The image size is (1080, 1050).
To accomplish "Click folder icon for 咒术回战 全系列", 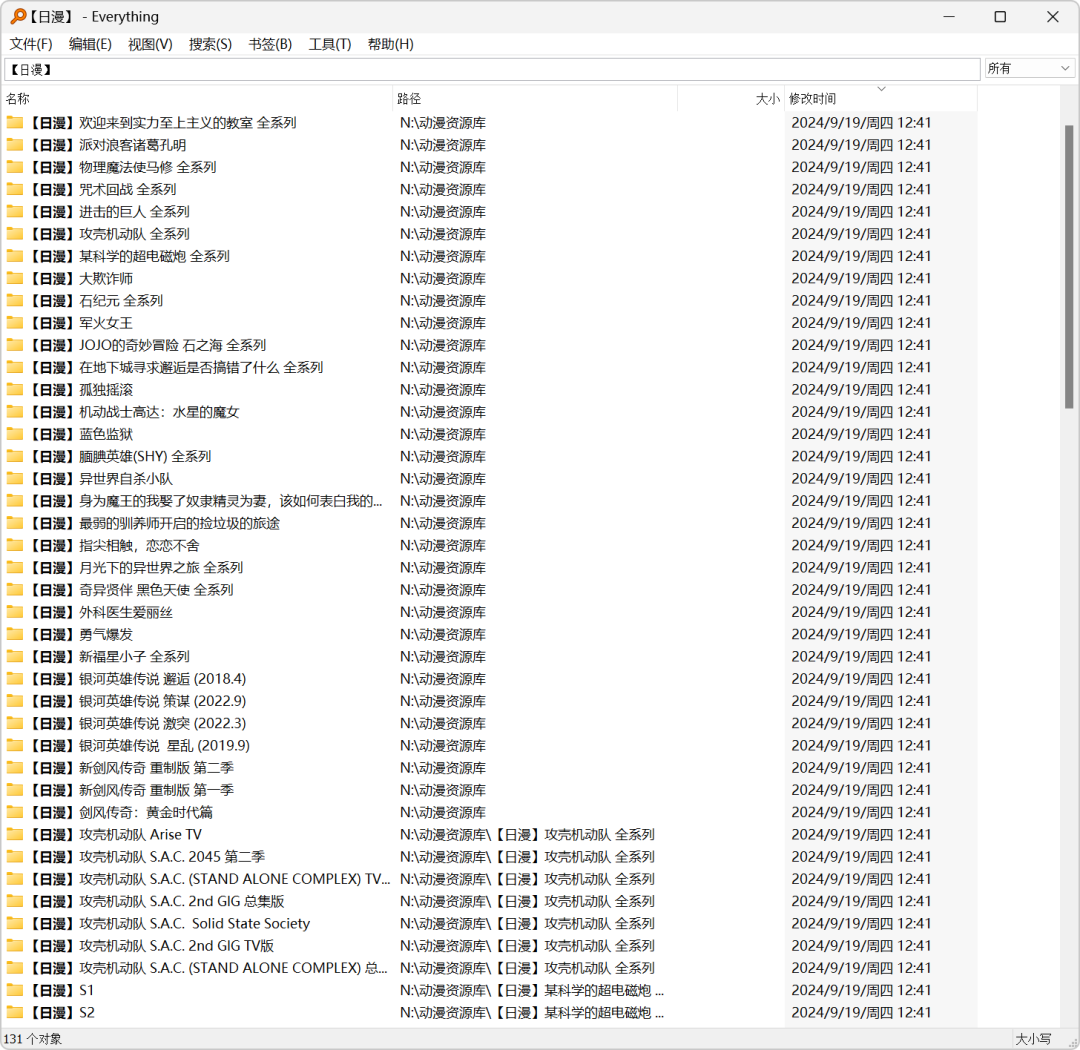I will tap(14, 189).
